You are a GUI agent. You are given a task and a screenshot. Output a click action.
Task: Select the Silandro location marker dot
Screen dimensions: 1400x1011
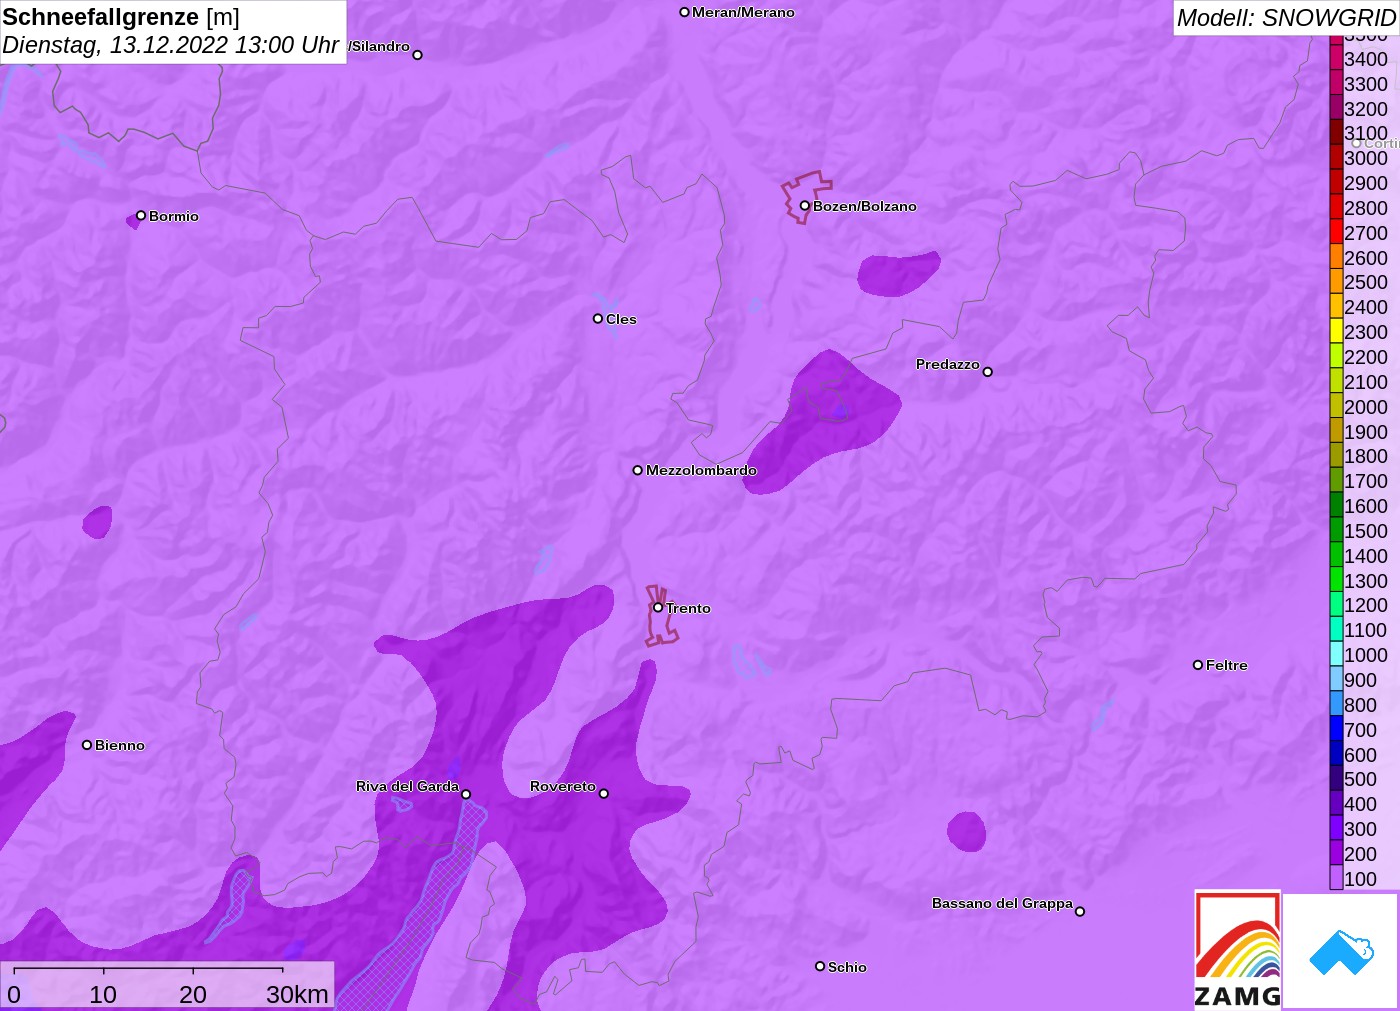417,55
